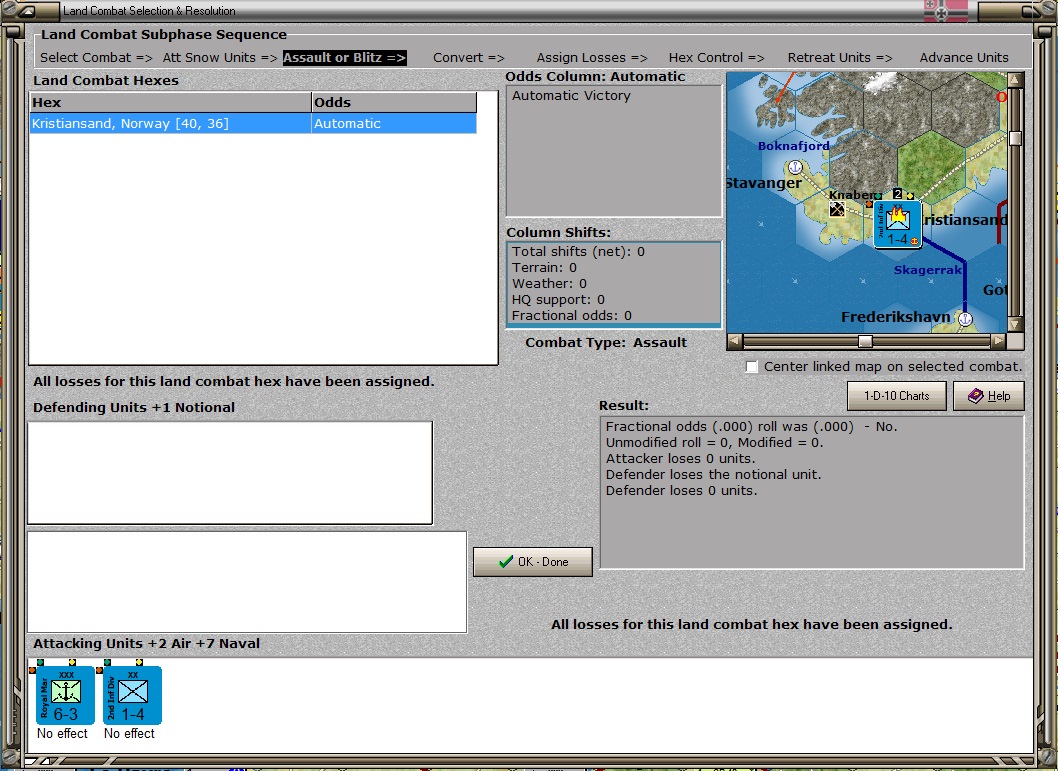This screenshot has width=1058, height=771.
Task: Click the 2nd Inf Div counter on map
Action: (x=897, y=225)
